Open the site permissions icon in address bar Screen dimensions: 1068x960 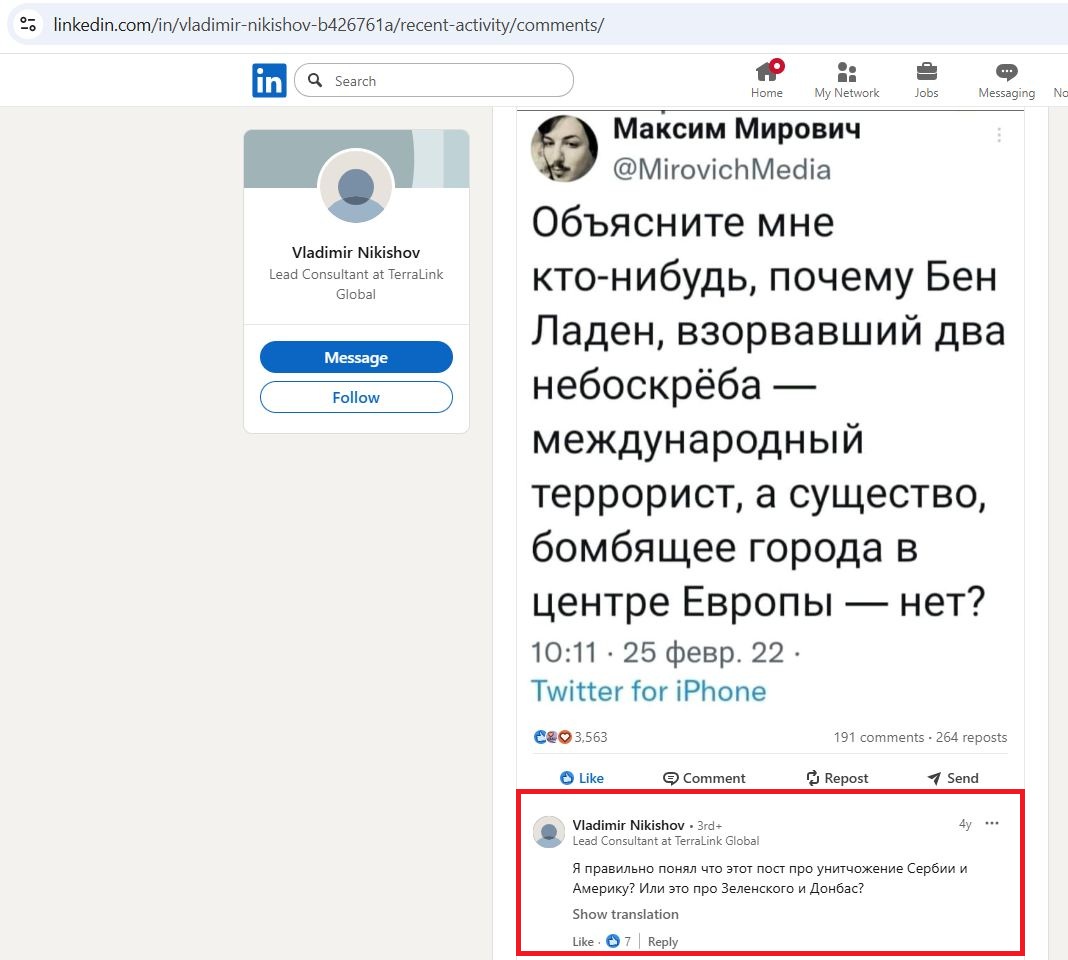(25, 24)
